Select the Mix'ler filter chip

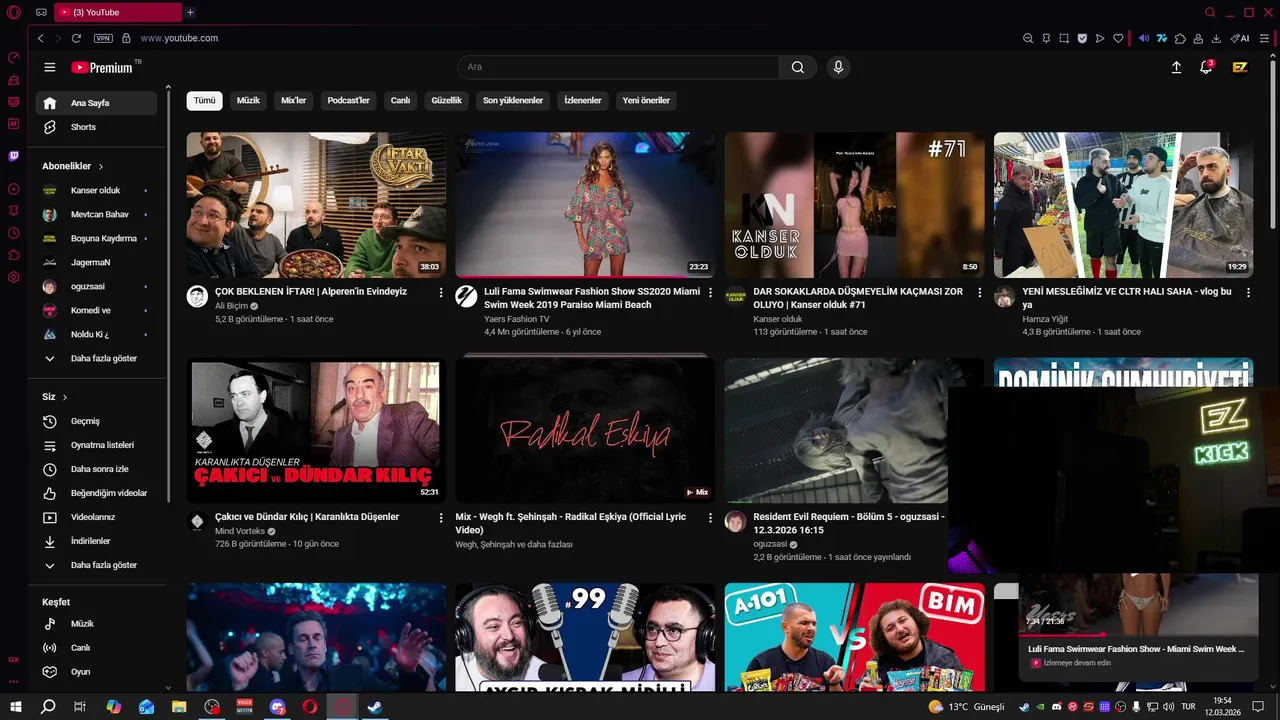[294, 101]
